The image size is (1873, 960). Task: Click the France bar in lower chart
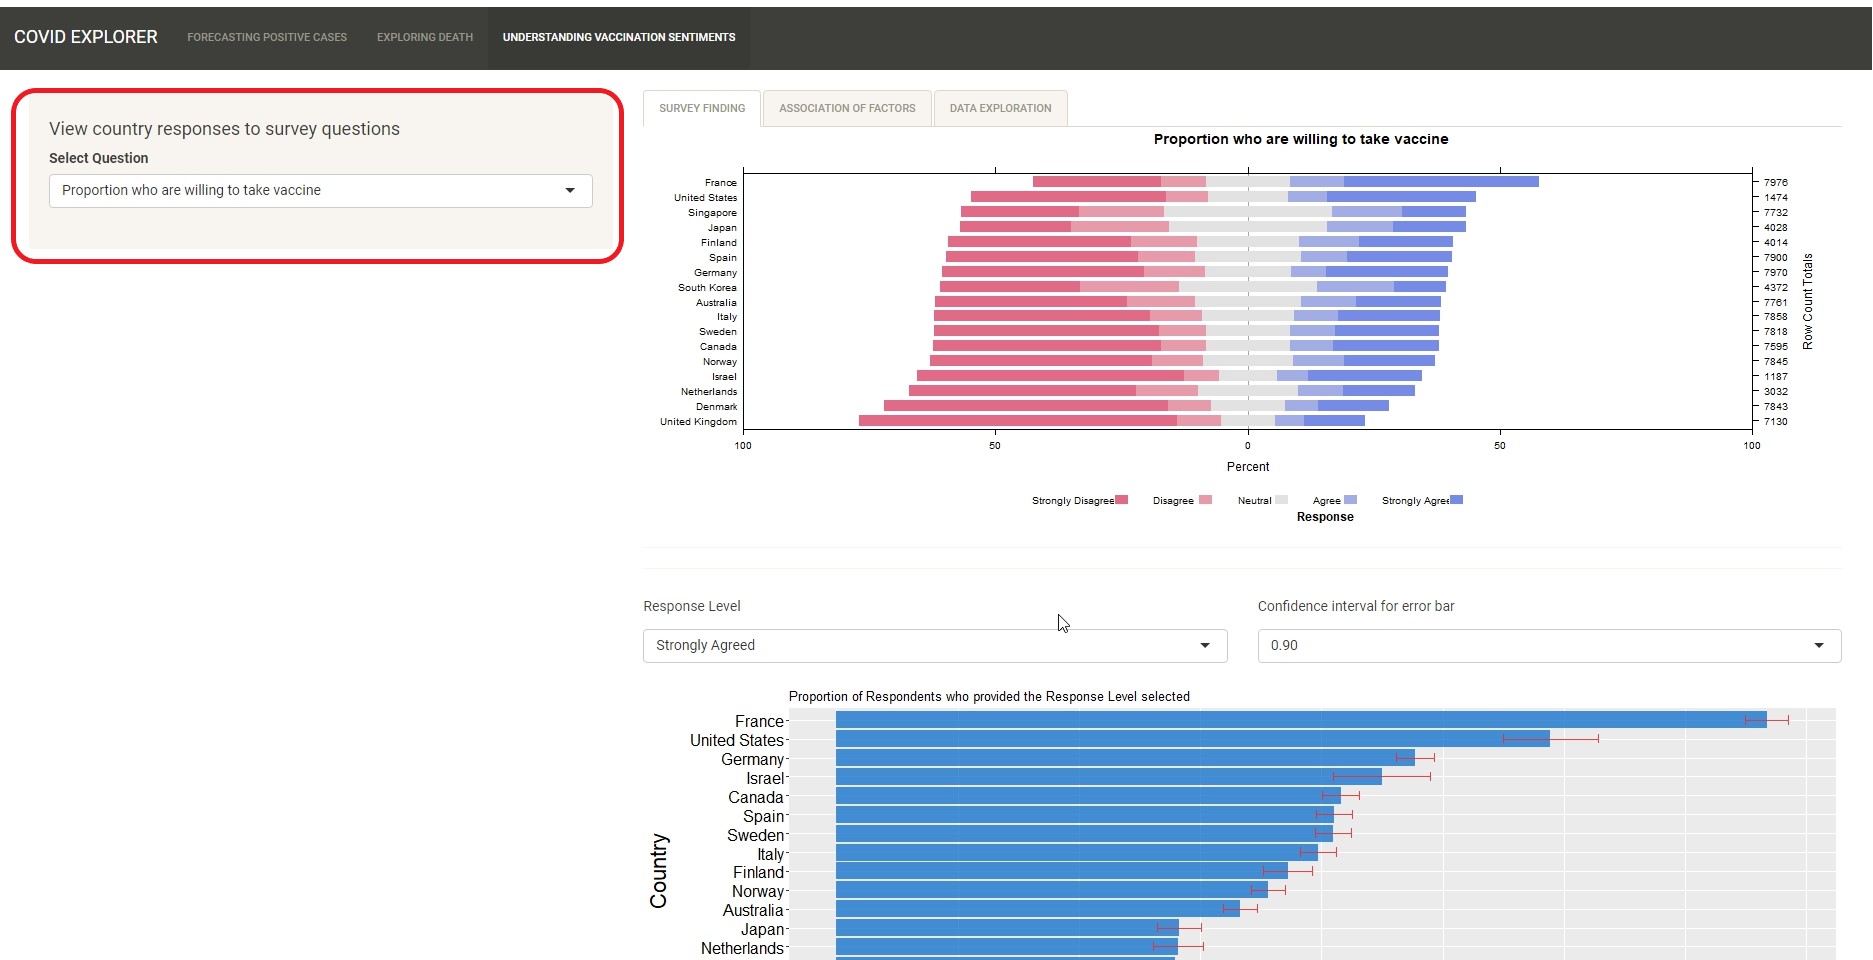point(1300,720)
